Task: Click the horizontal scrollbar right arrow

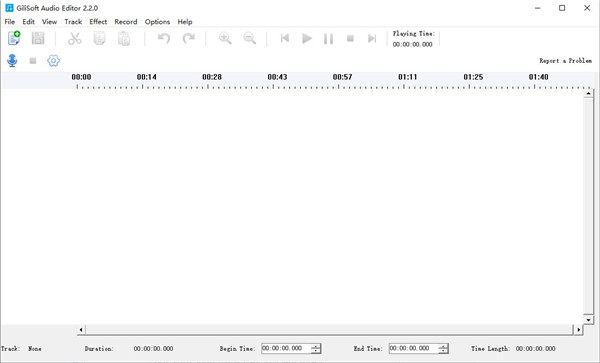Action: (579, 329)
